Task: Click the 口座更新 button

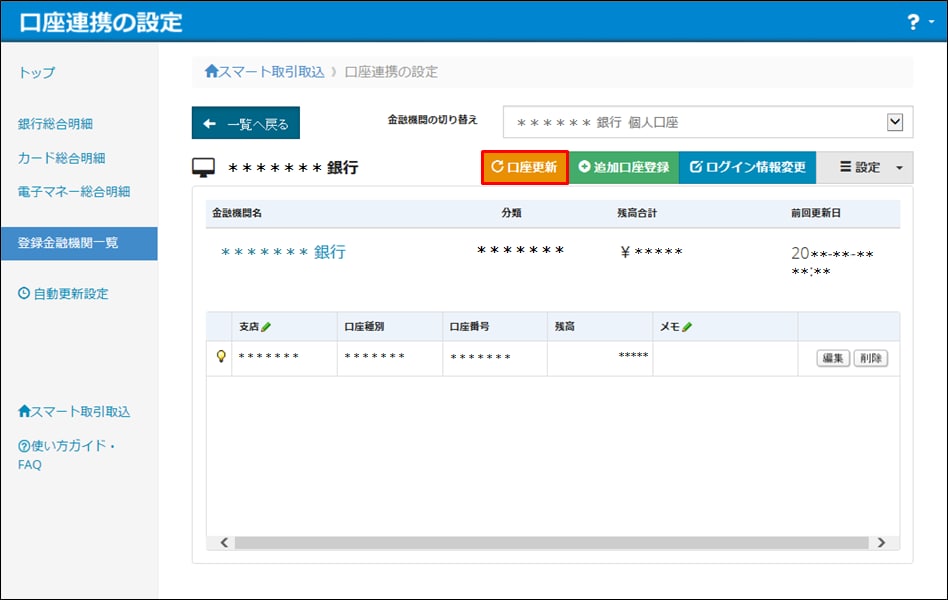Action: point(525,168)
